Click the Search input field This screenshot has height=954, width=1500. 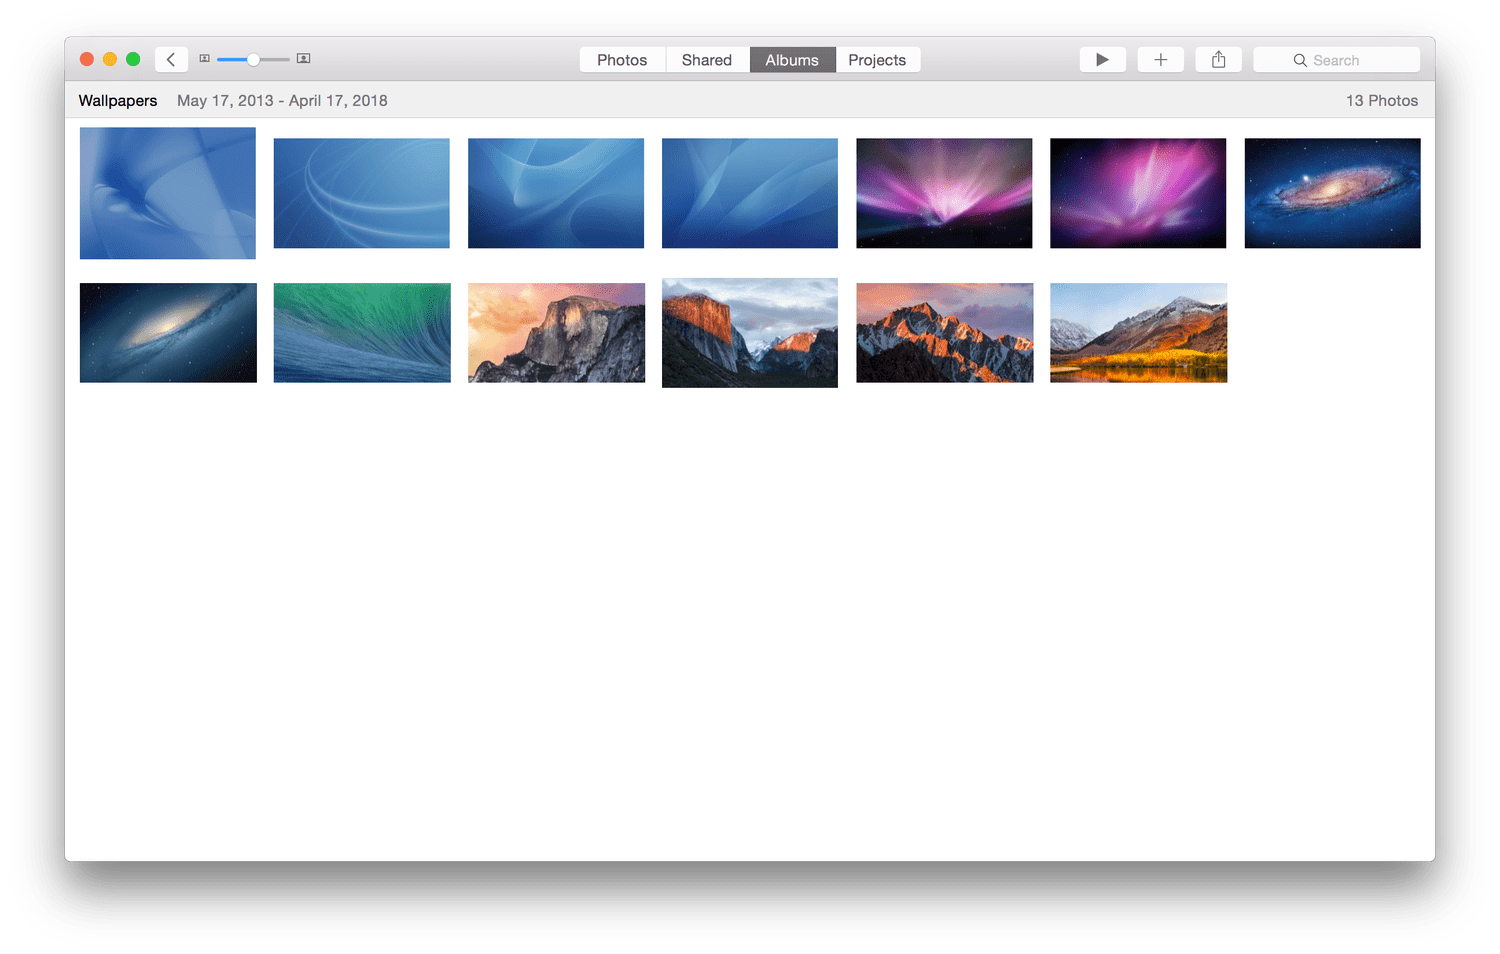[x=1336, y=60]
